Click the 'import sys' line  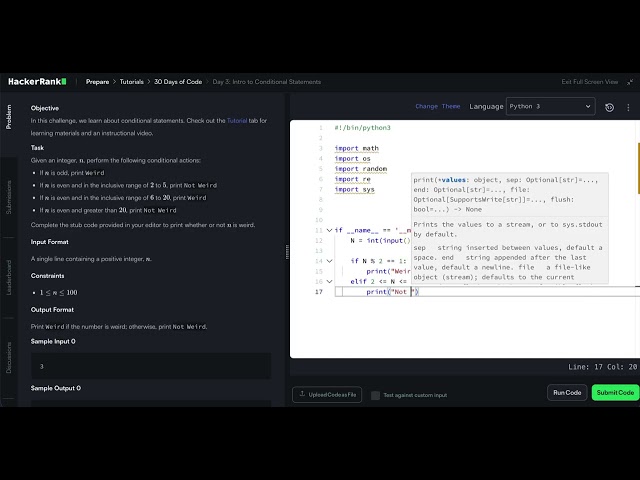coord(354,189)
